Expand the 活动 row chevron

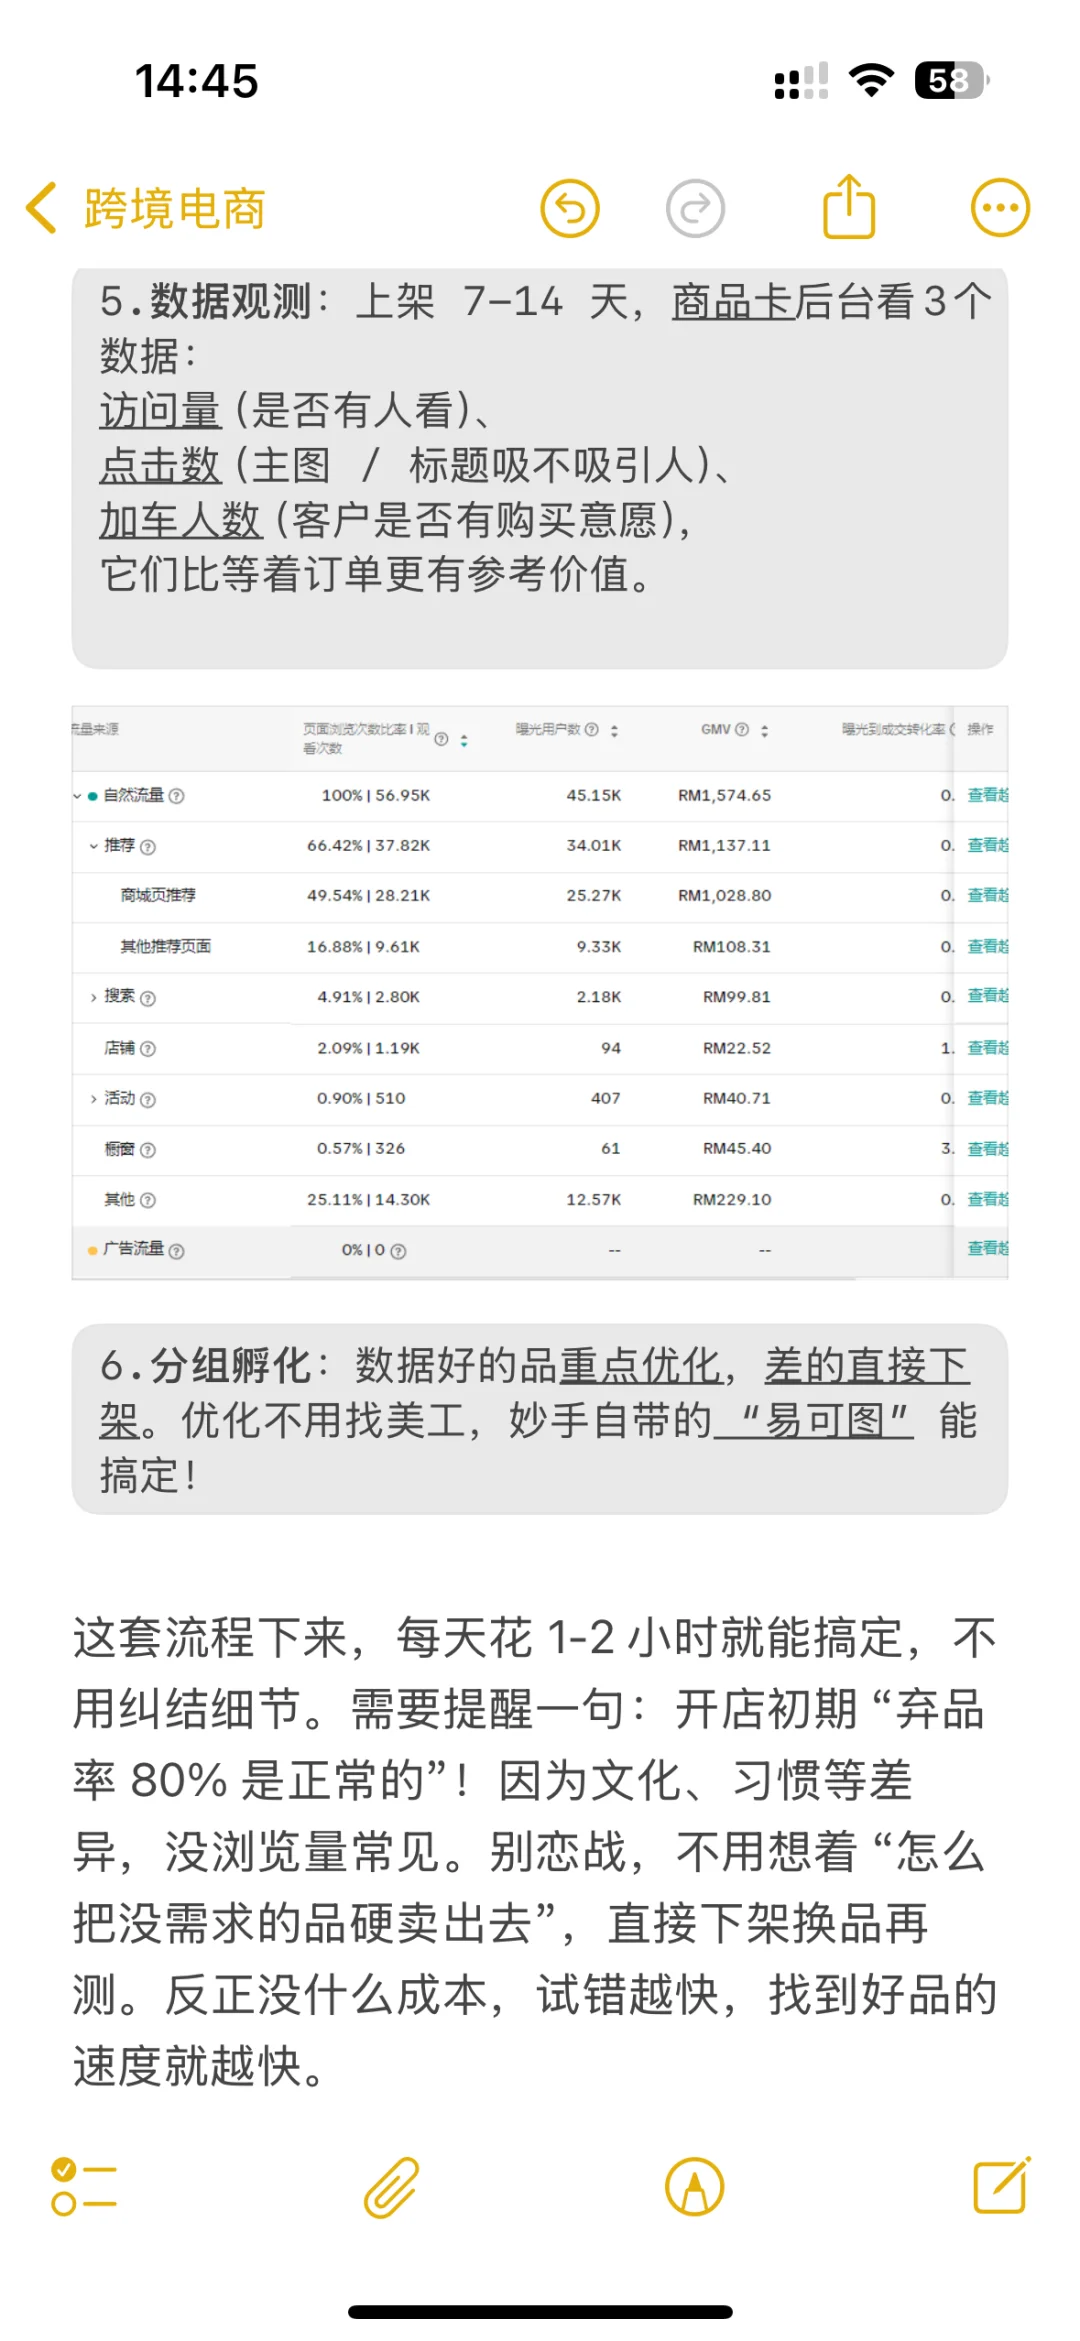(94, 1099)
